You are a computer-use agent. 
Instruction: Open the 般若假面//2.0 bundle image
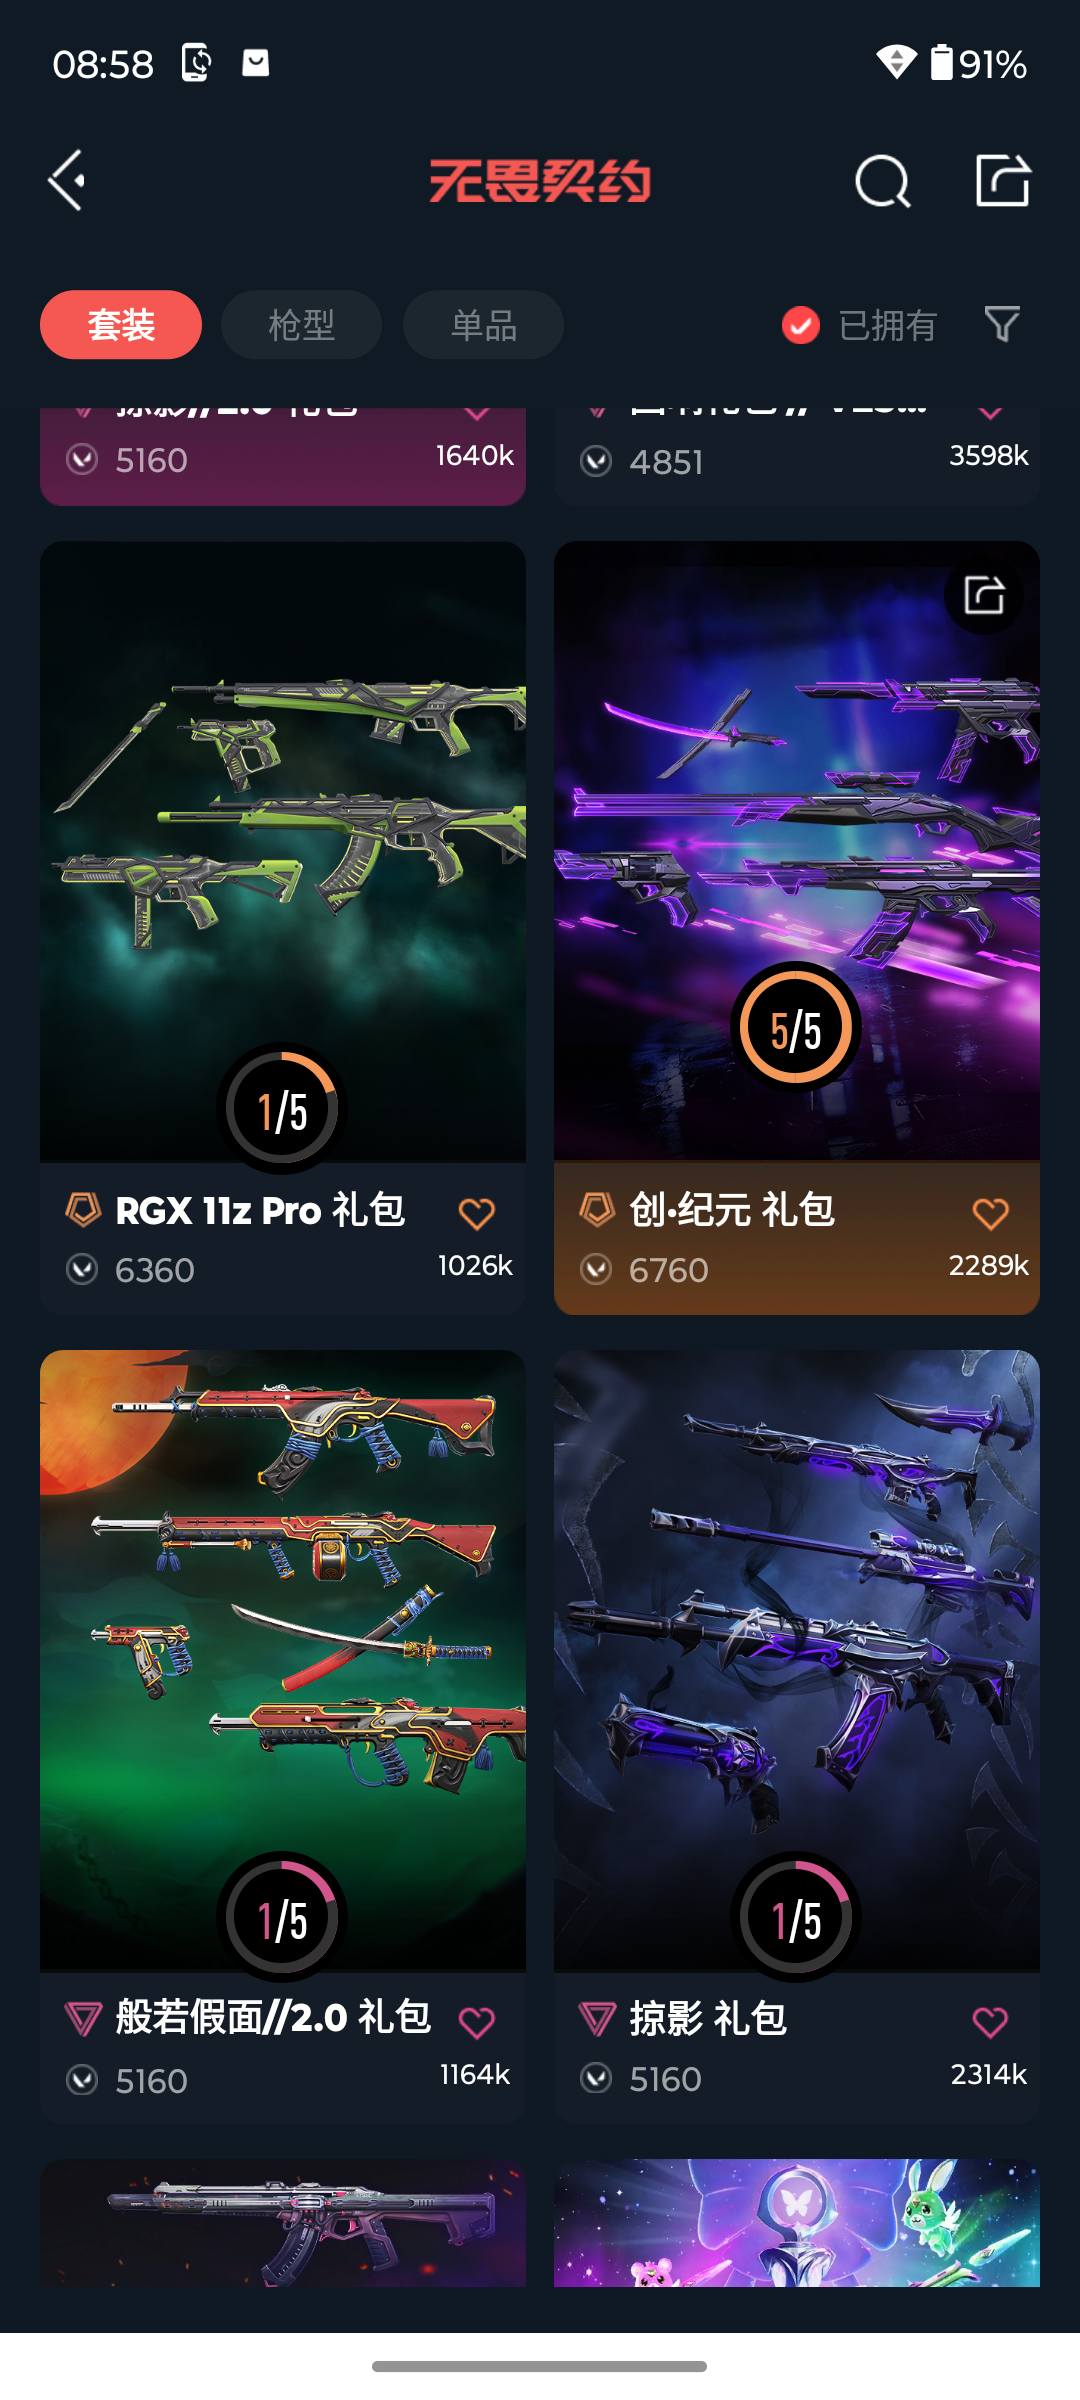pyautogui.click(x=283, y=1660)
